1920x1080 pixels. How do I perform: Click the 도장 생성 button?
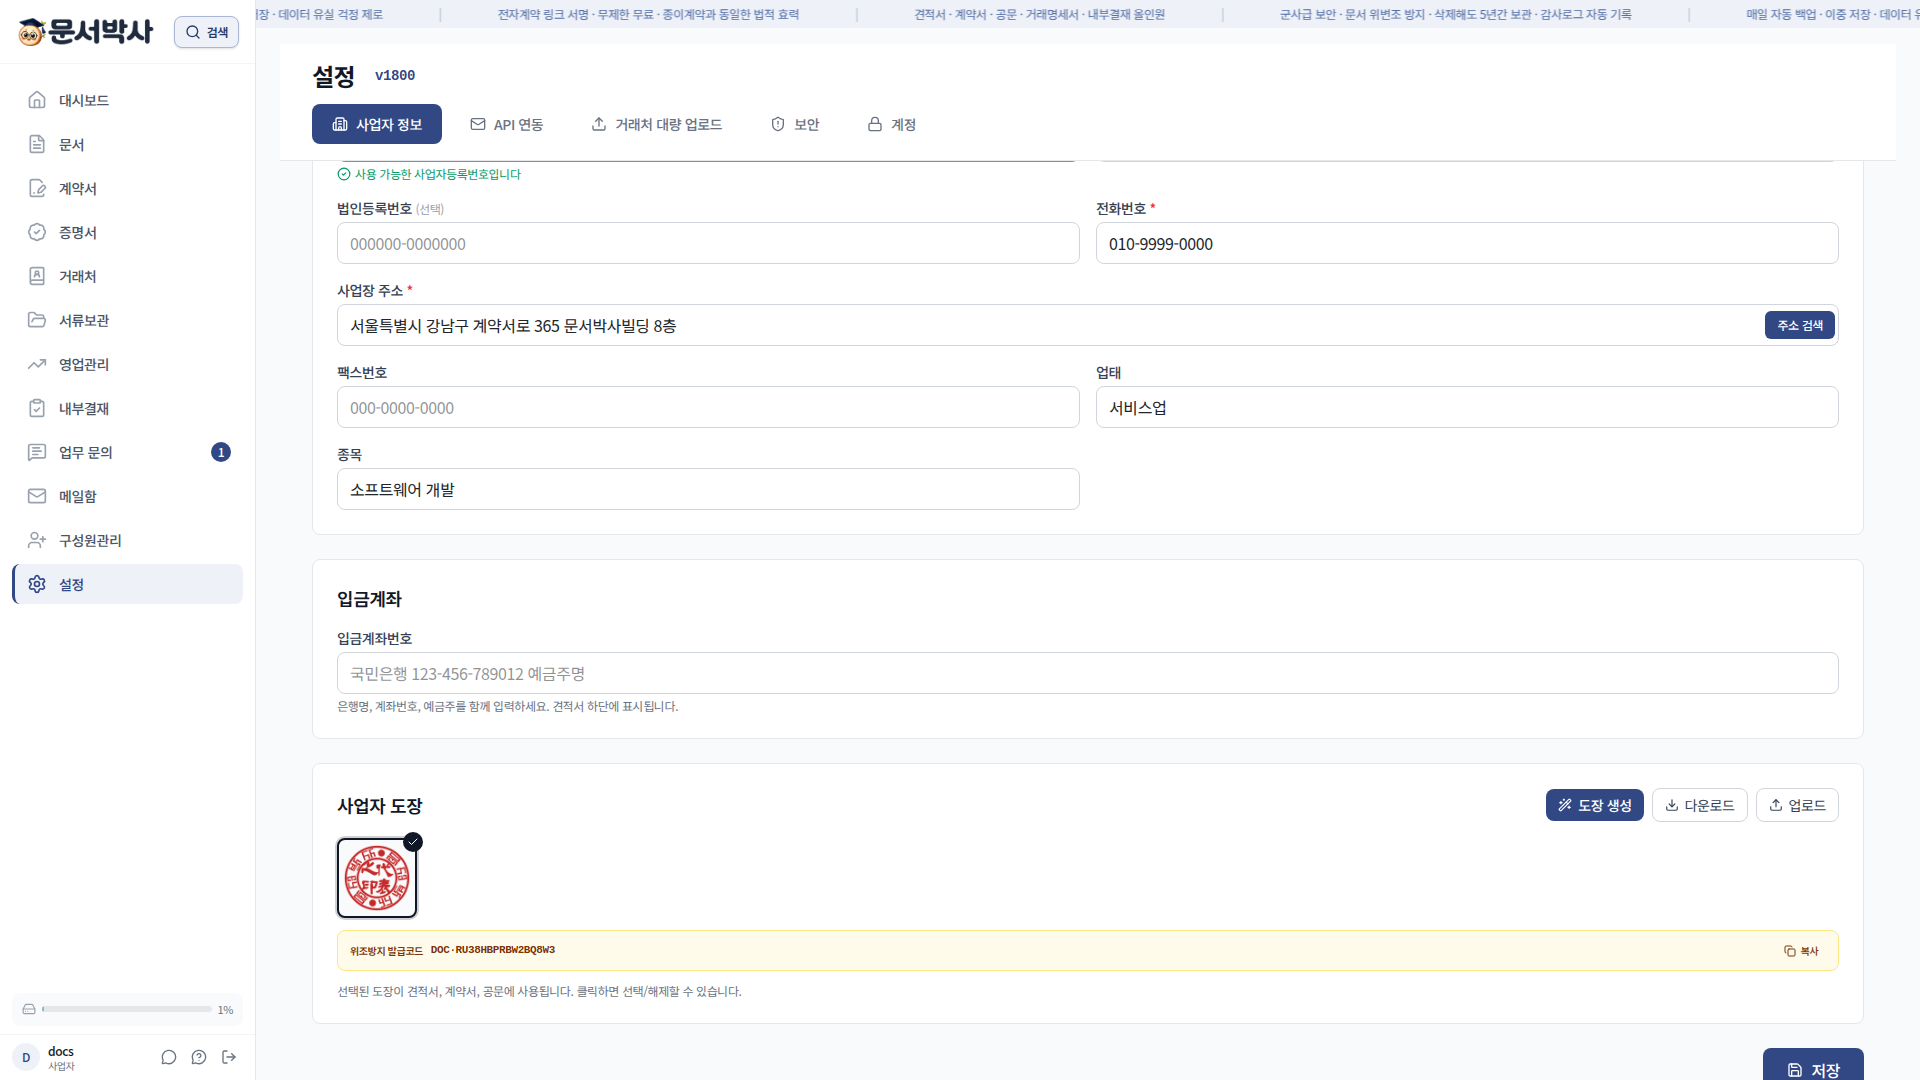1595,805
